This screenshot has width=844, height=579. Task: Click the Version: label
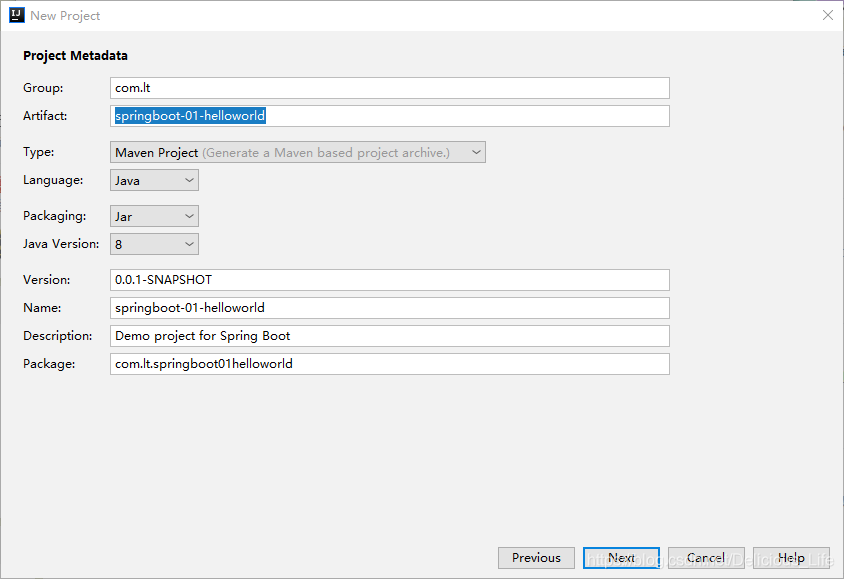[47, 280]
